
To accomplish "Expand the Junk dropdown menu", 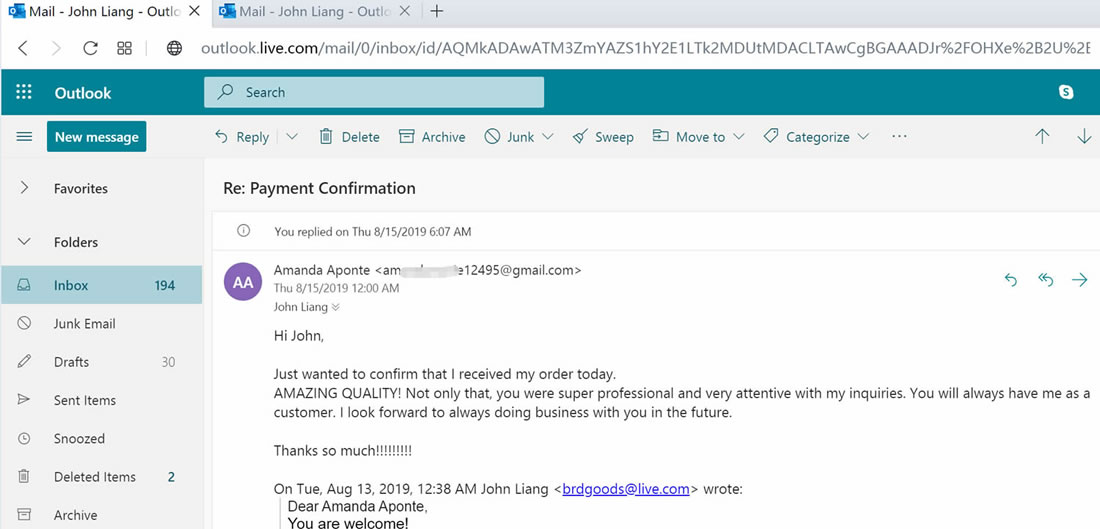I will [x=548, y=137].
